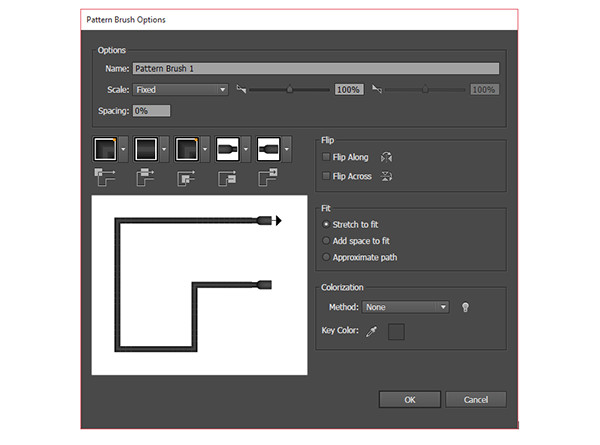The image size is (600, 445).
Task: Click the maximum scale brush icon
Action: (377, 90)
